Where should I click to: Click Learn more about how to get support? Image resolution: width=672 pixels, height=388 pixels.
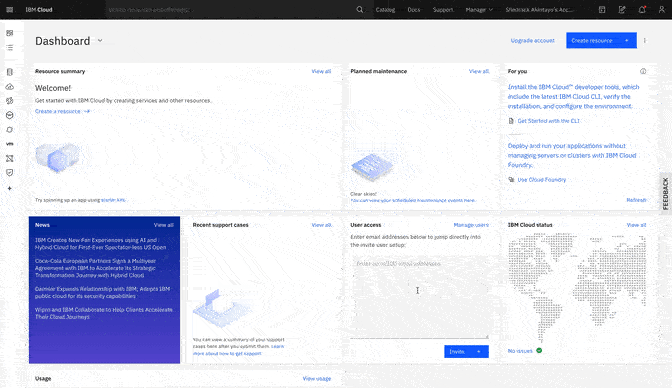pos(238,350)
